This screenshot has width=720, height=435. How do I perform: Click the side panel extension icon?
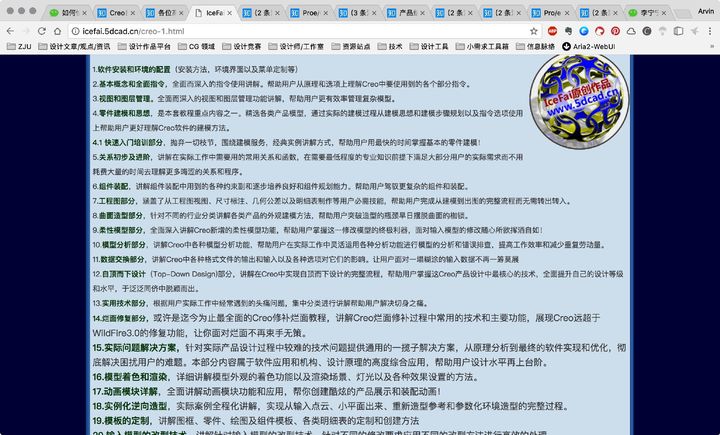pos(679,31)
